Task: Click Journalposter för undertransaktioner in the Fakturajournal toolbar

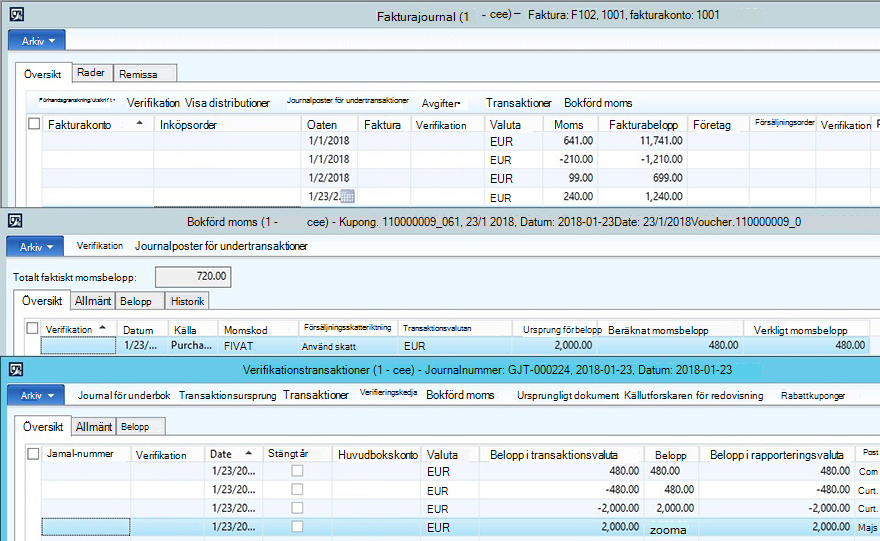Action: [347, 100]
